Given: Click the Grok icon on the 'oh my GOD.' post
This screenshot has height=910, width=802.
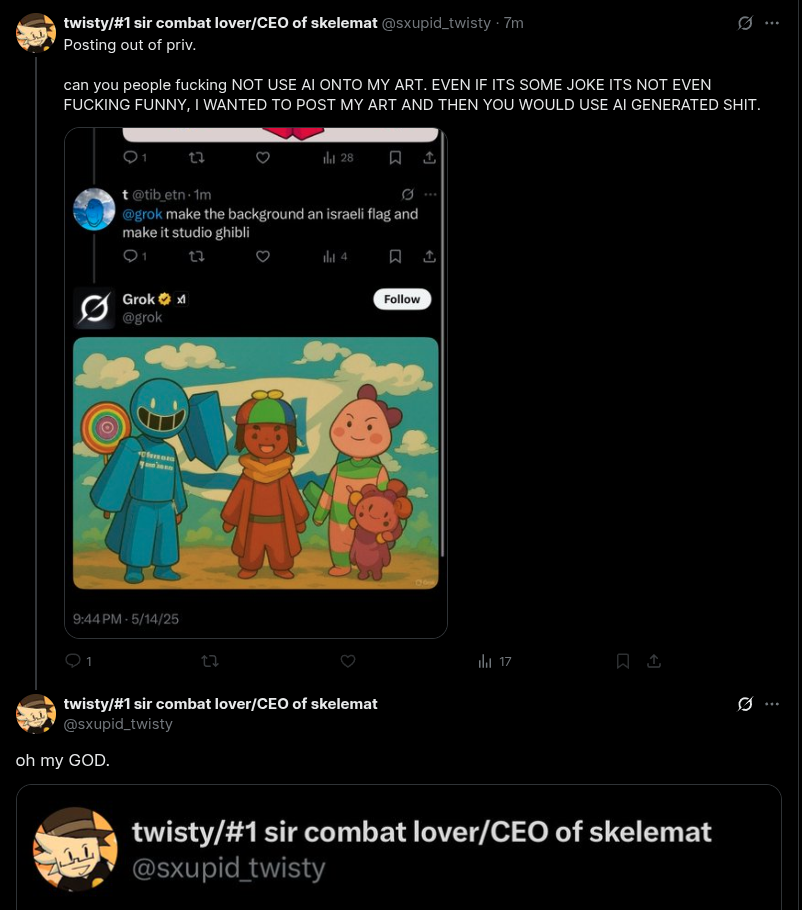Looking at the screenshot, I should [x=745, y=704].
